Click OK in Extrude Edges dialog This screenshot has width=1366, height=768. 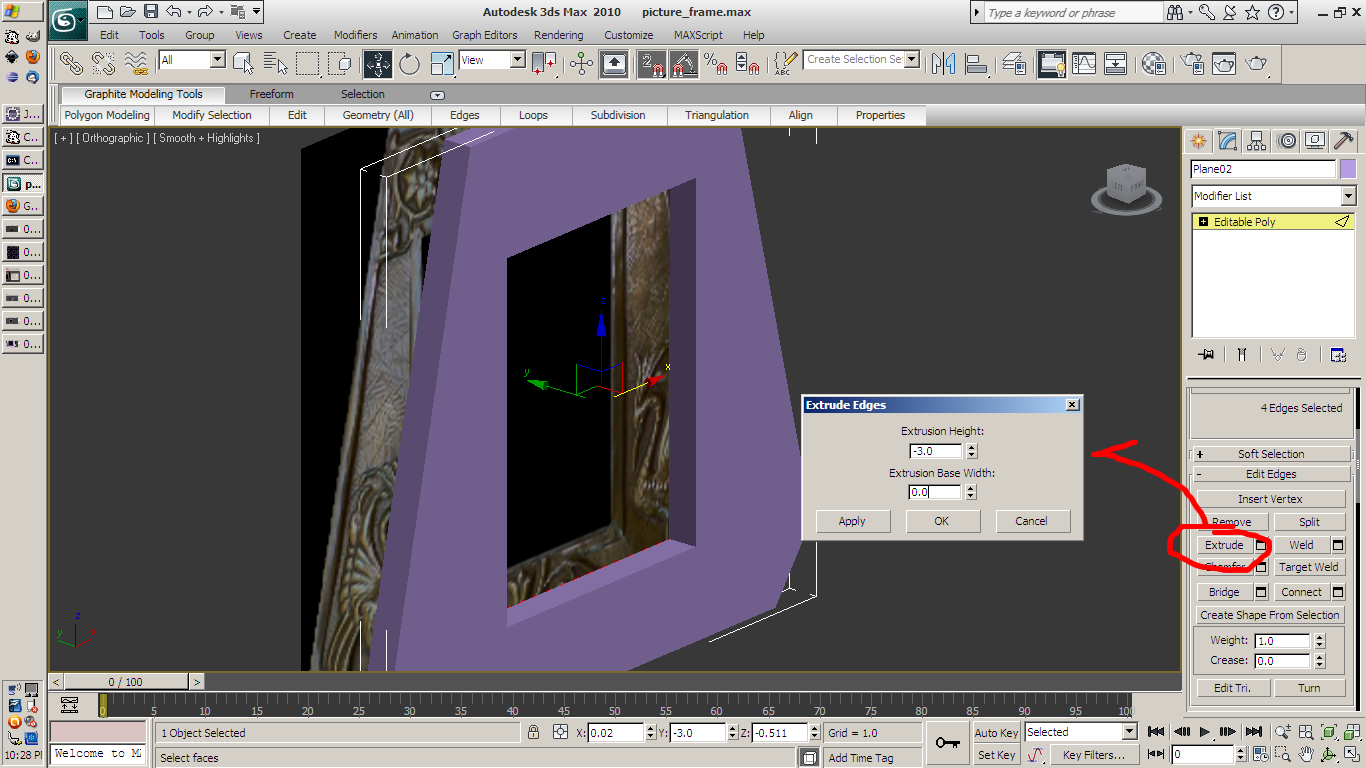point(941,521)
